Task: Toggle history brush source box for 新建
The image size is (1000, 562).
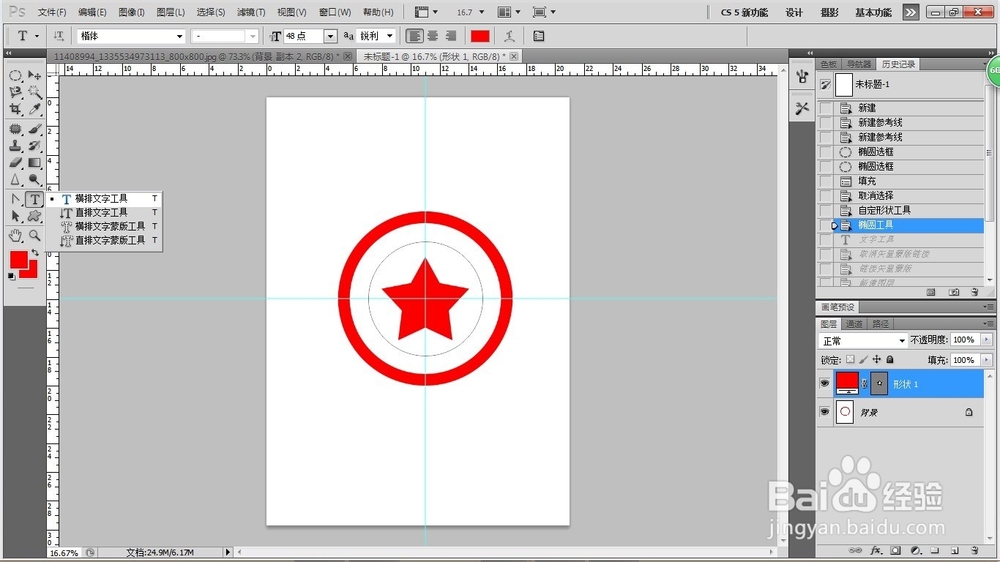Action: point(826,107)
